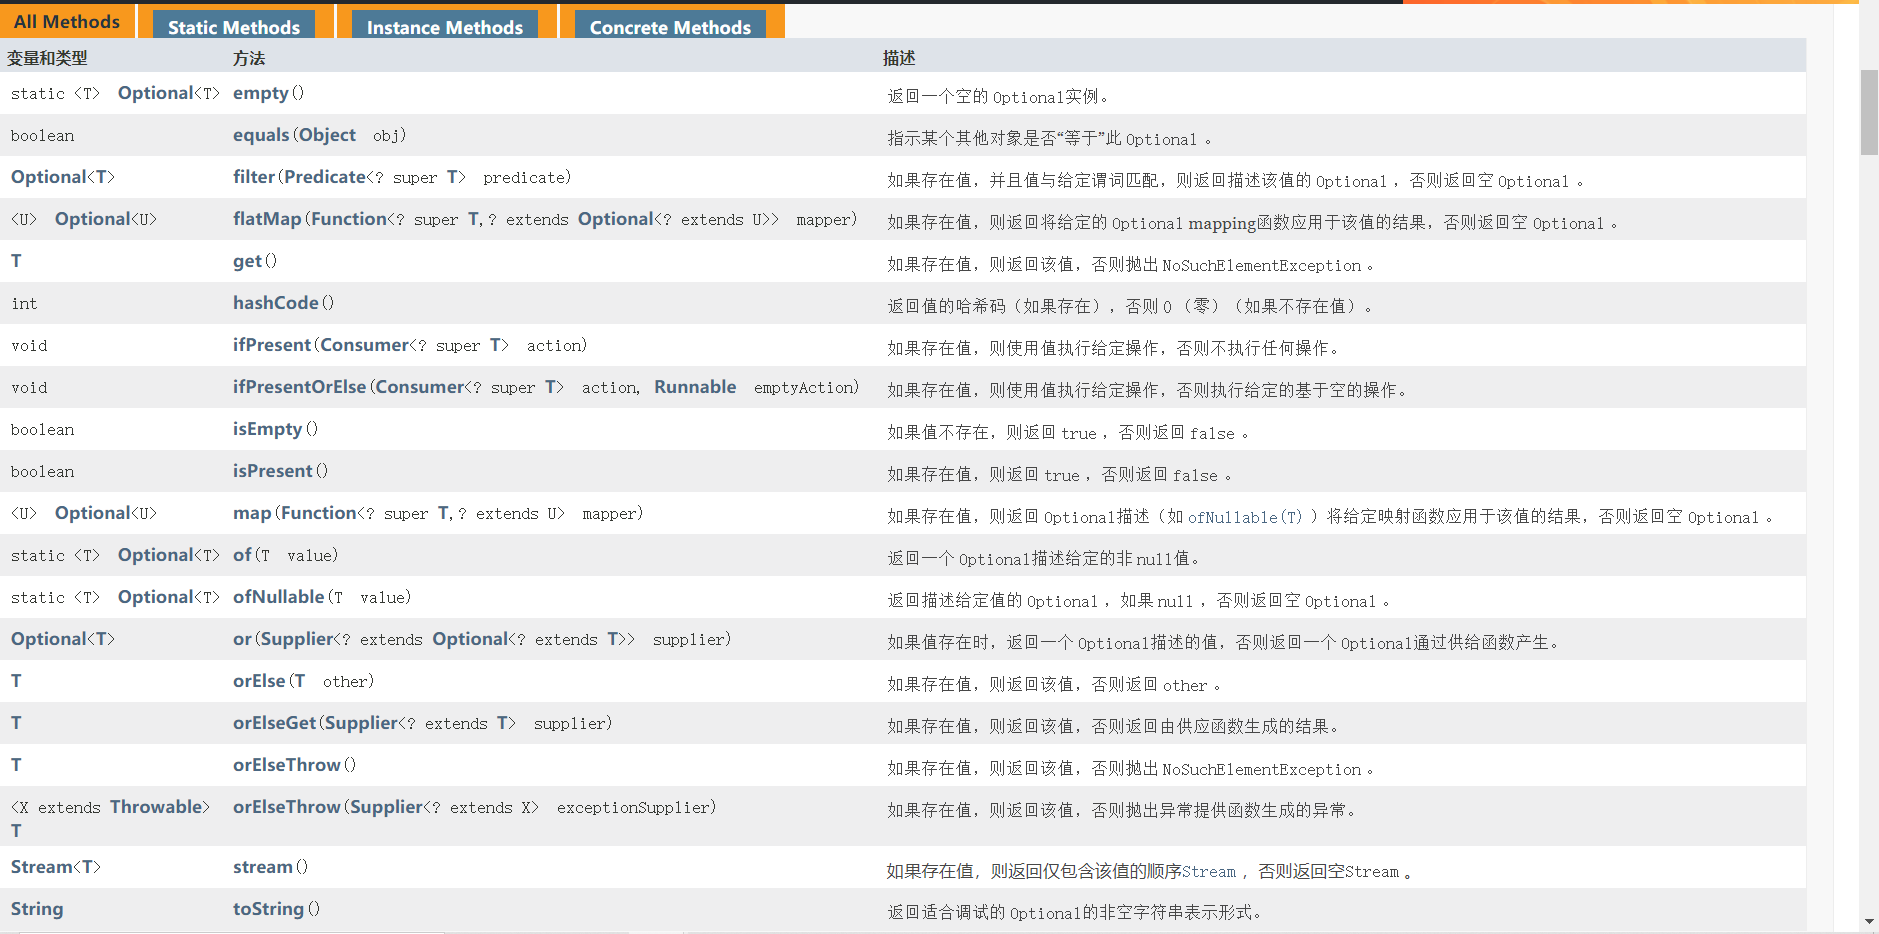The image size is (1879, 934).
Task: Select the Instance Methods tab
Action: coord(445,25)
